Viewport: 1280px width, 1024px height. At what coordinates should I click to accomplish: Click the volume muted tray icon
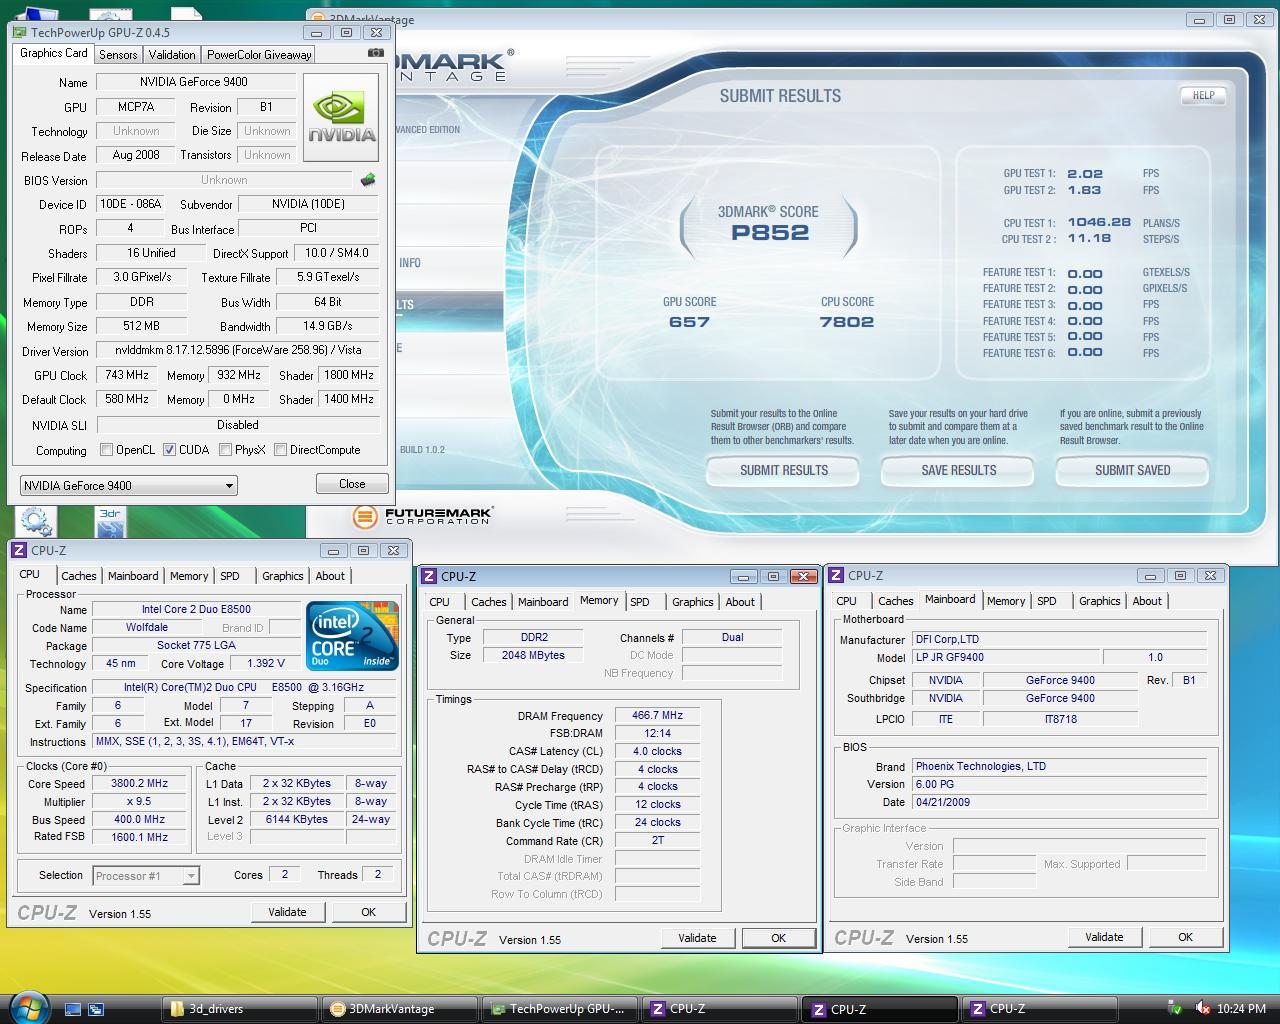1203,1009
